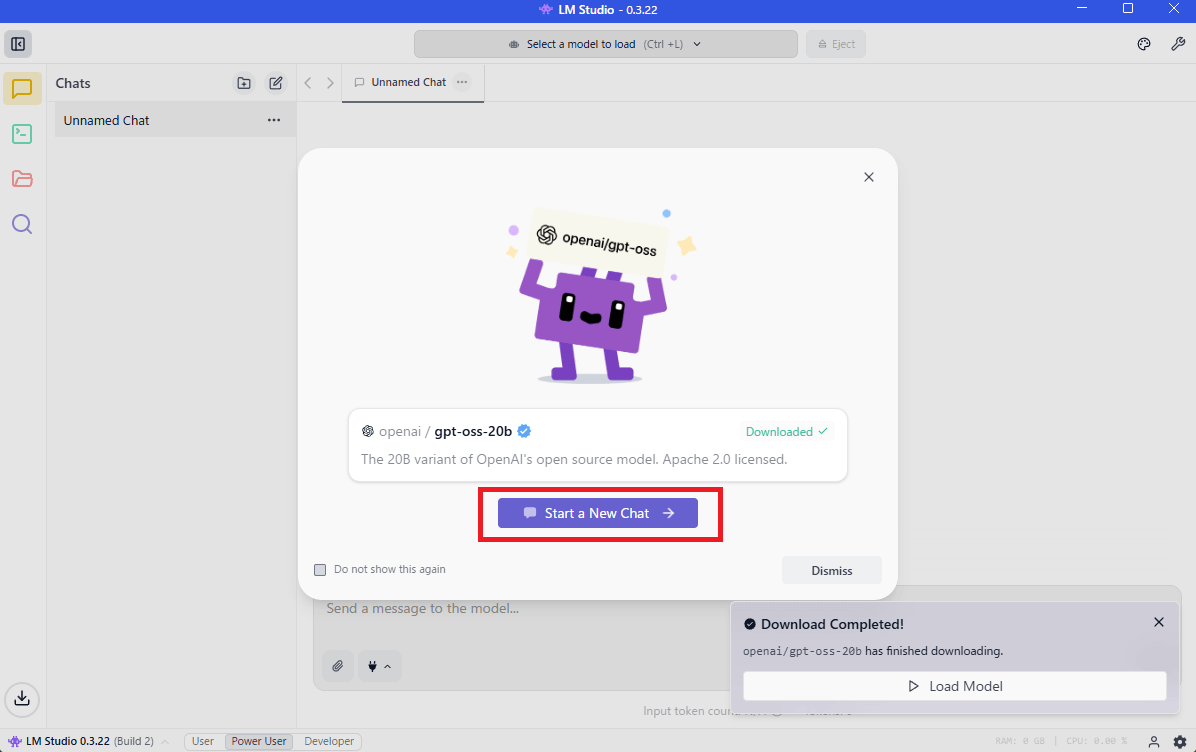Click Load Model in the notification

(955, 686)
